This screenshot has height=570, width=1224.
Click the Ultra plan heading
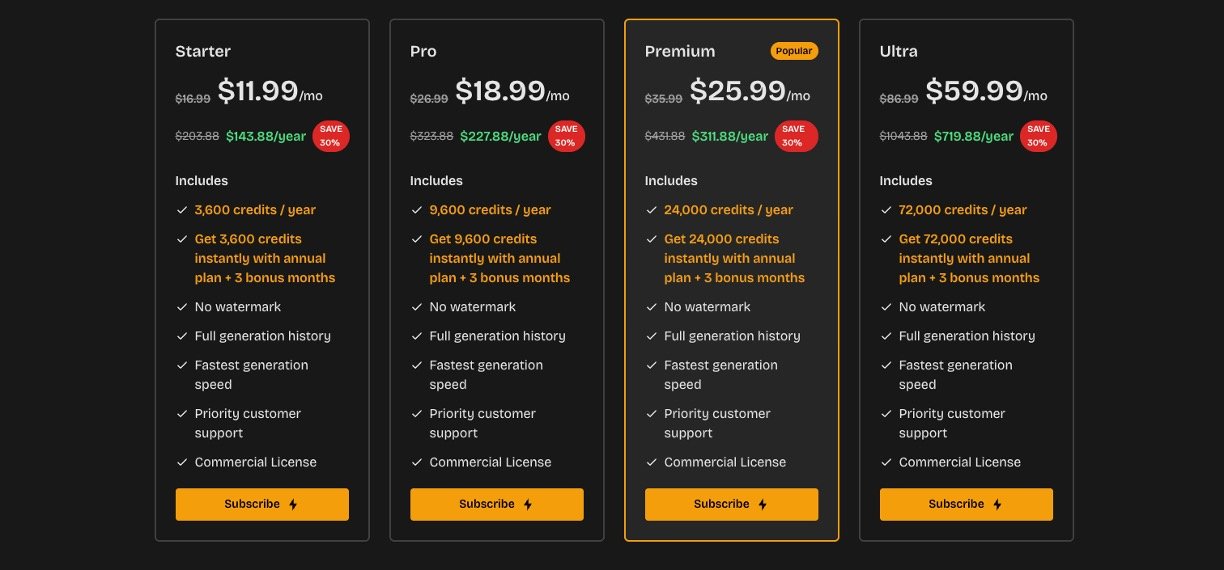tap(898, 51)
